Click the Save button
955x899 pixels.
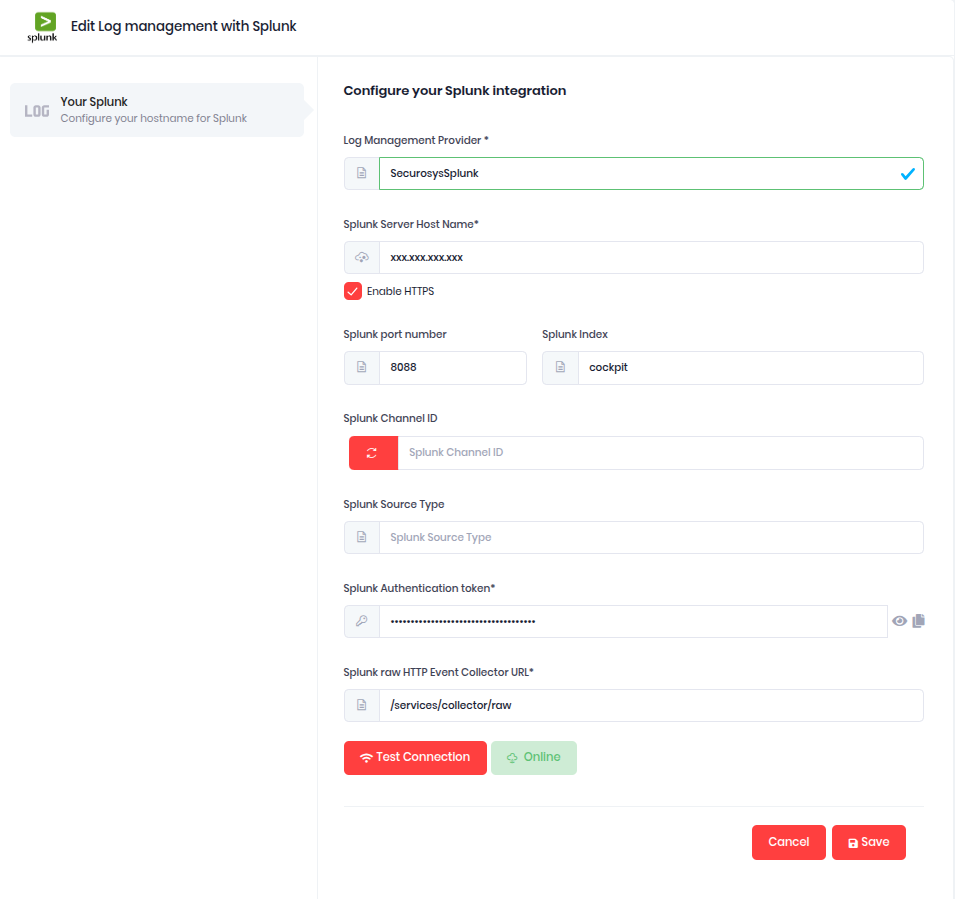868,842
